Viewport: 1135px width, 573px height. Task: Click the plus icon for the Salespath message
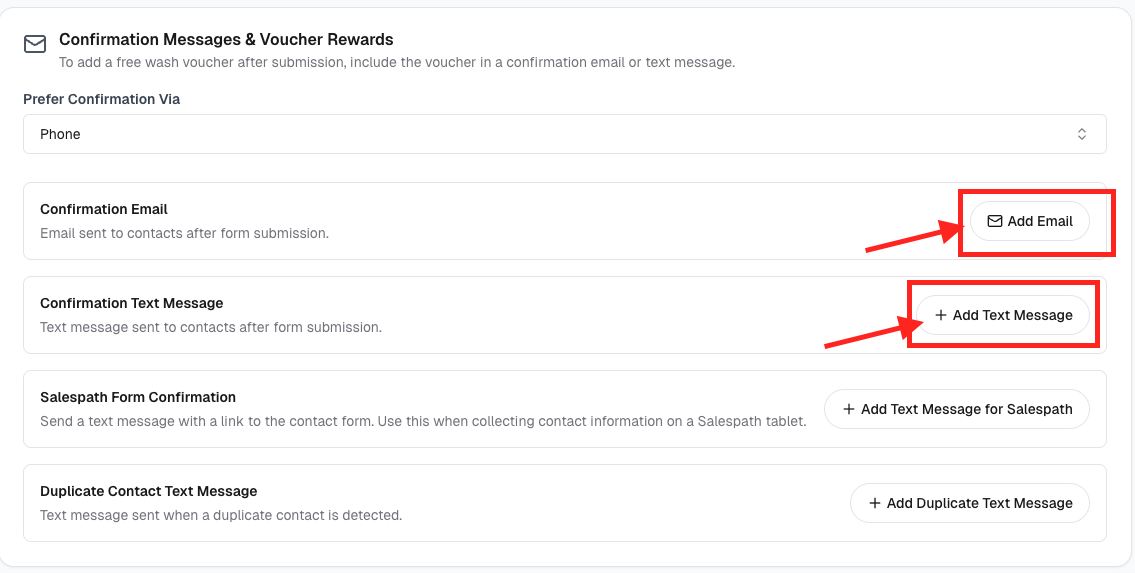[x=849, y=409]
